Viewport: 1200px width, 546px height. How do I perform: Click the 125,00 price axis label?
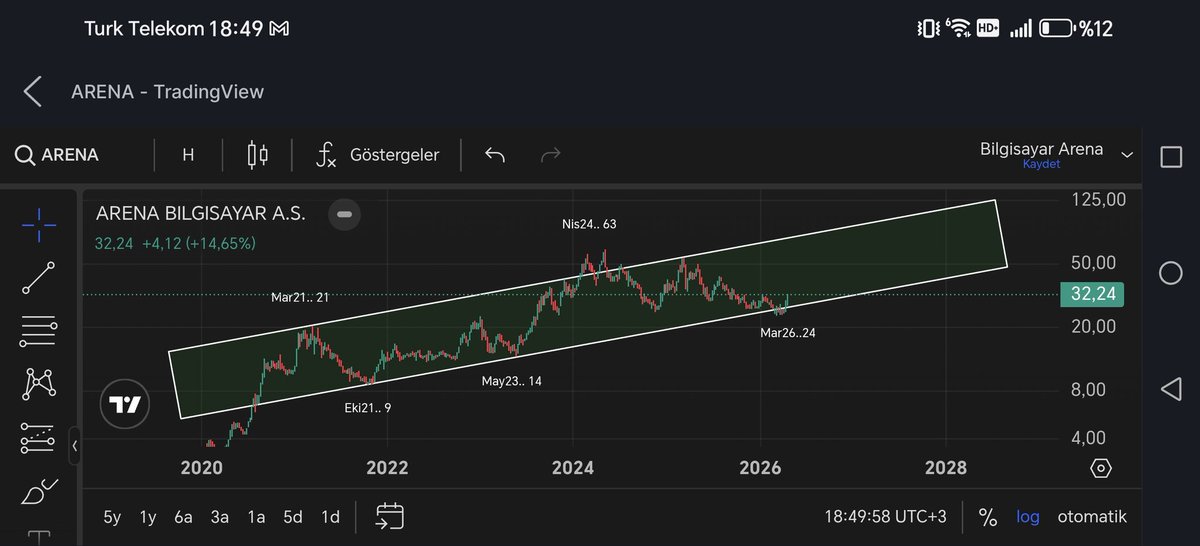tap(1100, 199)
